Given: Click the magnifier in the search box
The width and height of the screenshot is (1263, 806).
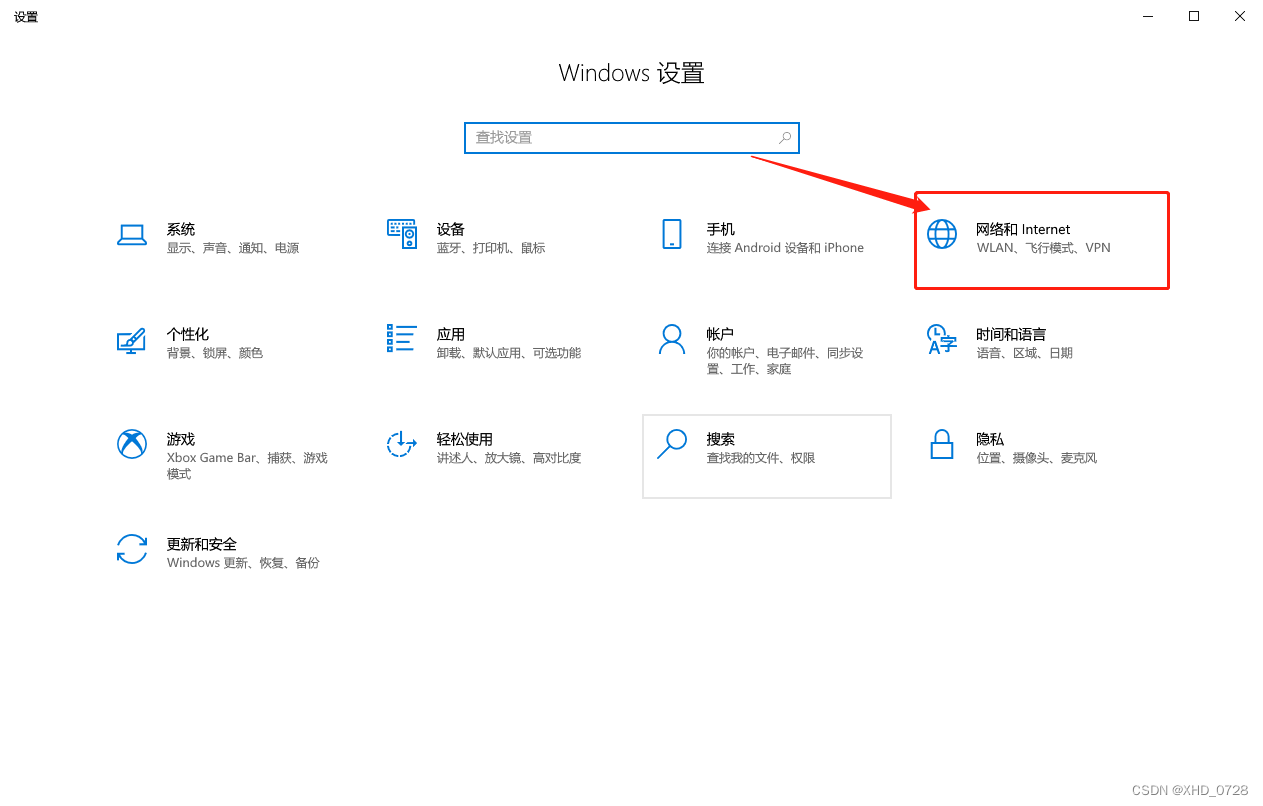Looking at the screenshot, I should [x=785, y=138].
